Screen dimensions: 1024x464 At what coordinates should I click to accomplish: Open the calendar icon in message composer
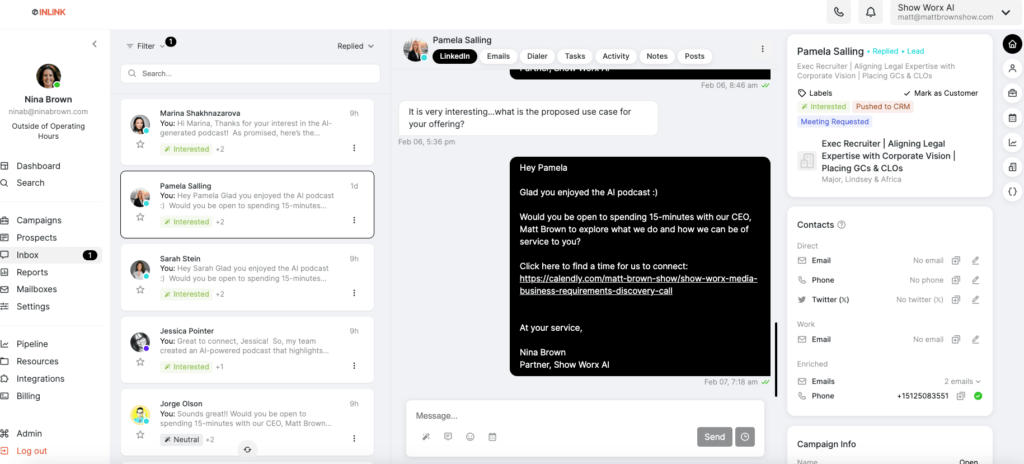492,437
